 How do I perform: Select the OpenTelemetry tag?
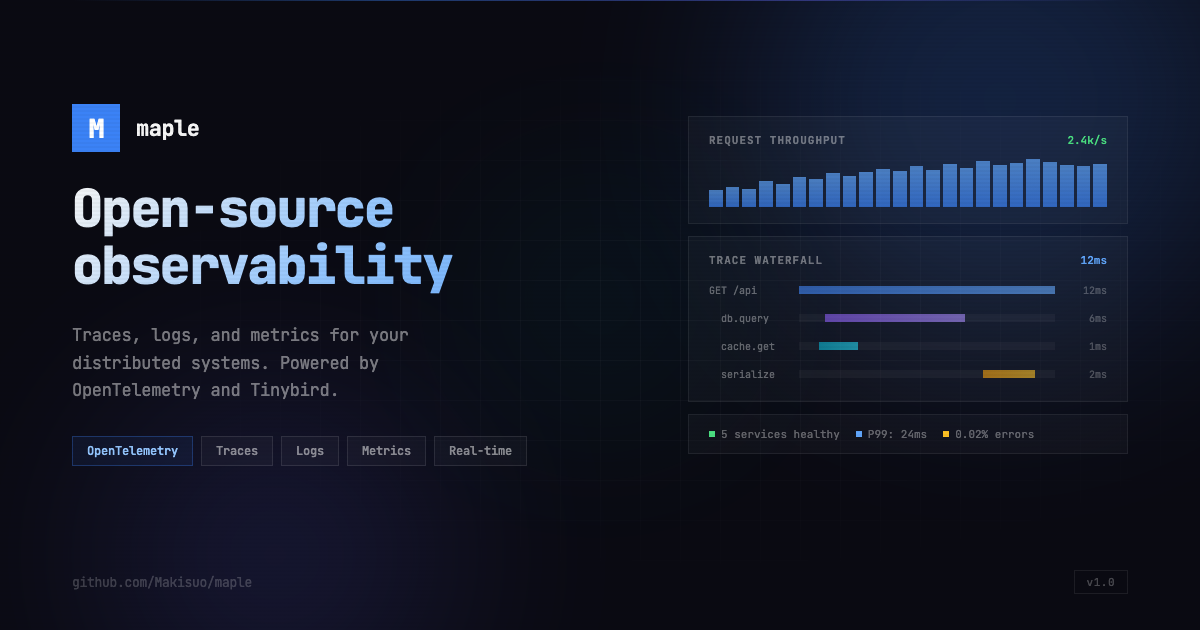132,451
